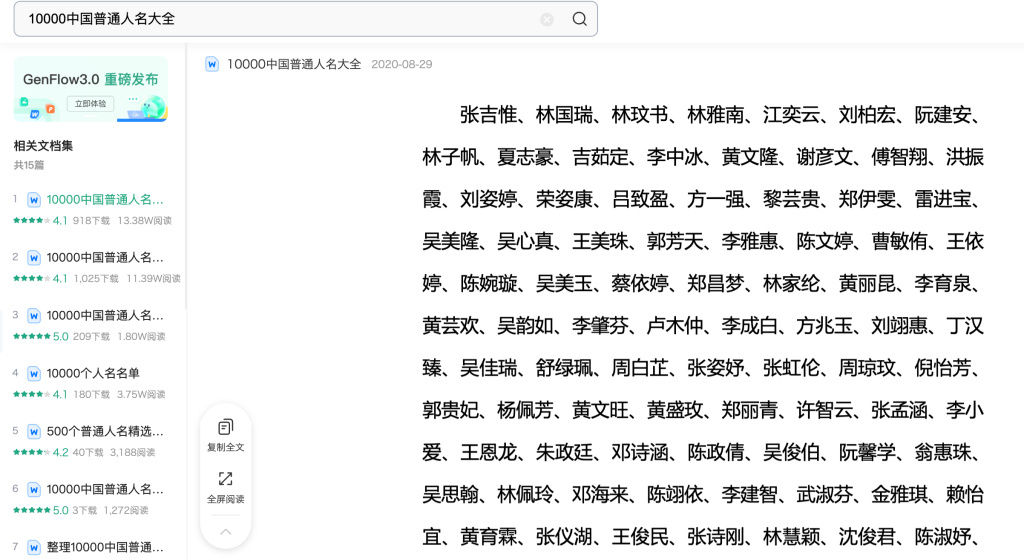1024x559 pixels.
Task: Click inside the search input field
Action: click(280, 19)
